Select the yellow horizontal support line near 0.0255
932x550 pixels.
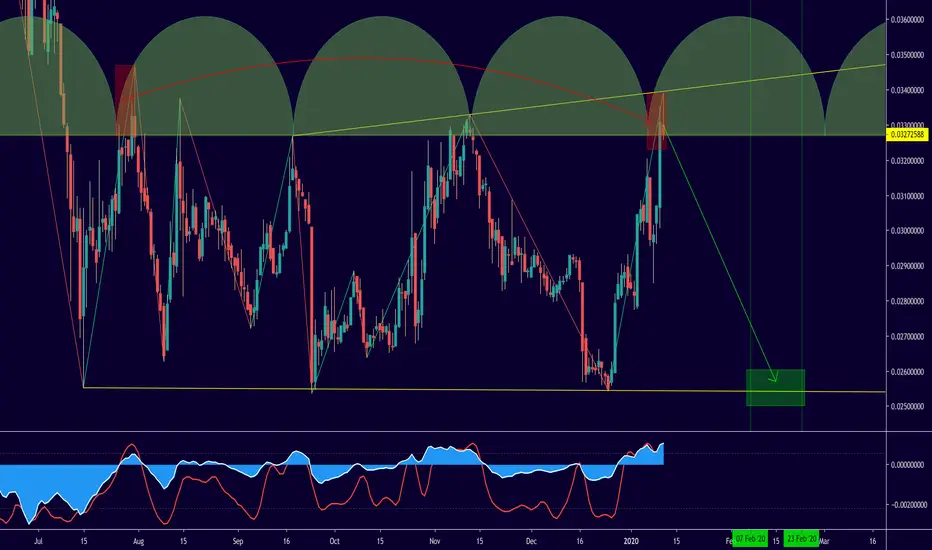coord(484,390)
